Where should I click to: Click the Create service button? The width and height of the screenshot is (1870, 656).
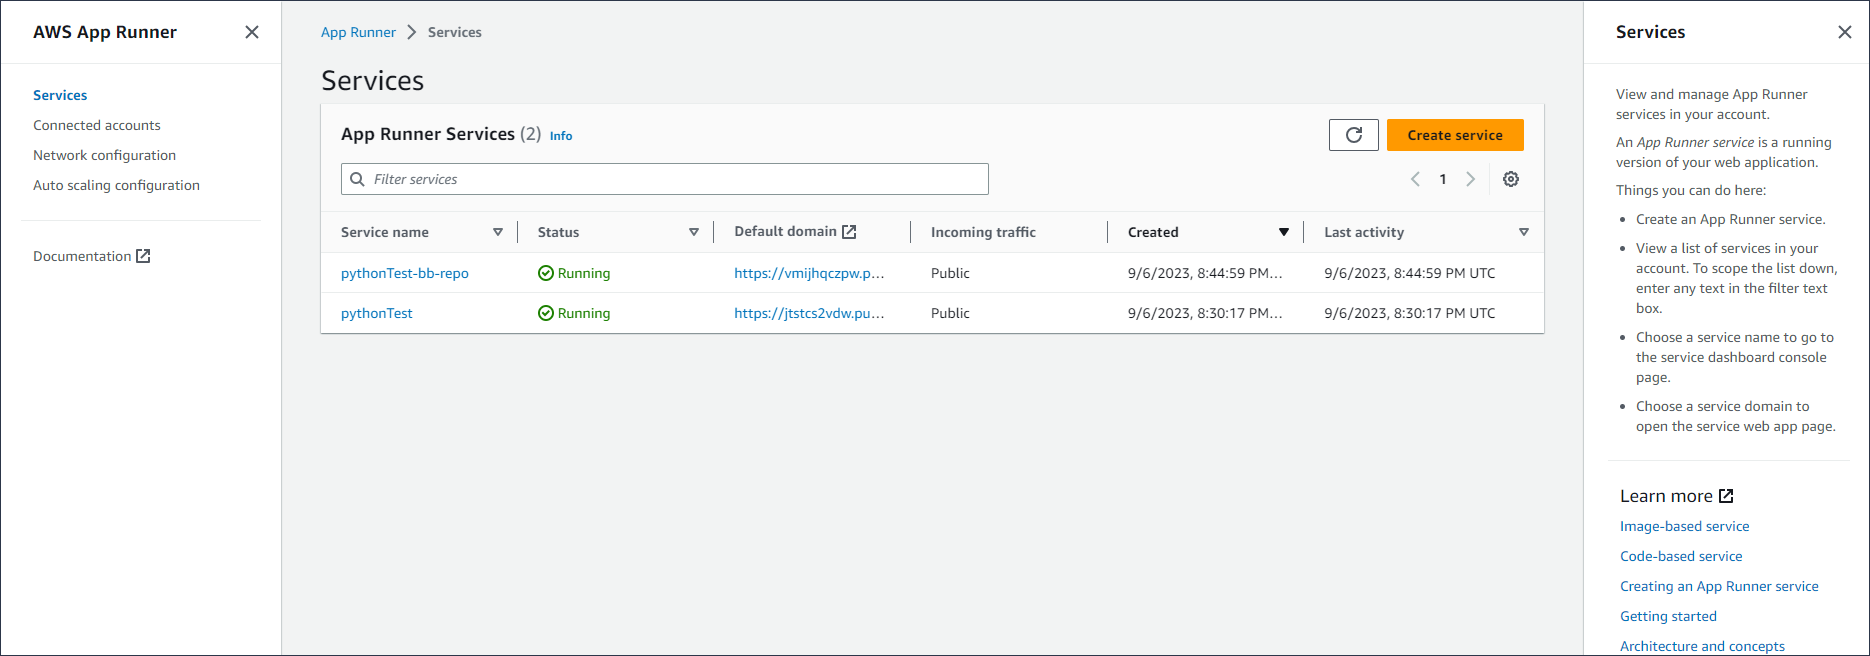(x=1454, y=135)
